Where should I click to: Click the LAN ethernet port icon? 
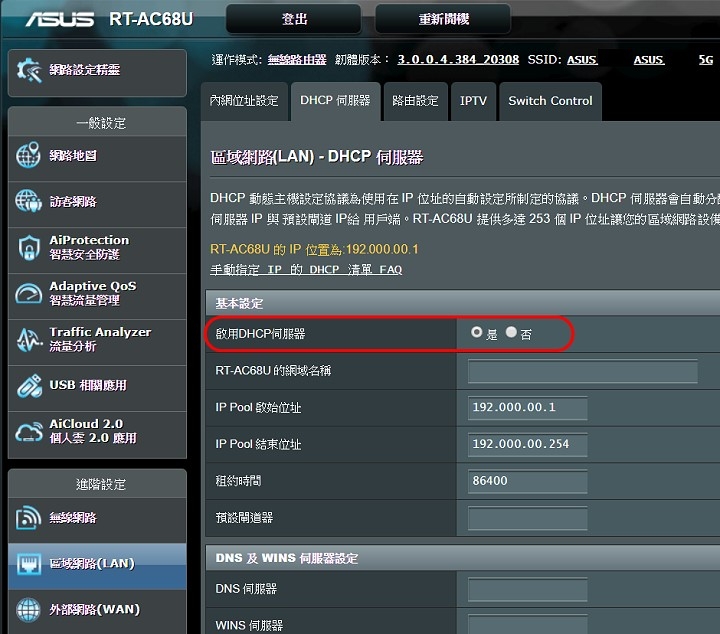click(28, 564)
